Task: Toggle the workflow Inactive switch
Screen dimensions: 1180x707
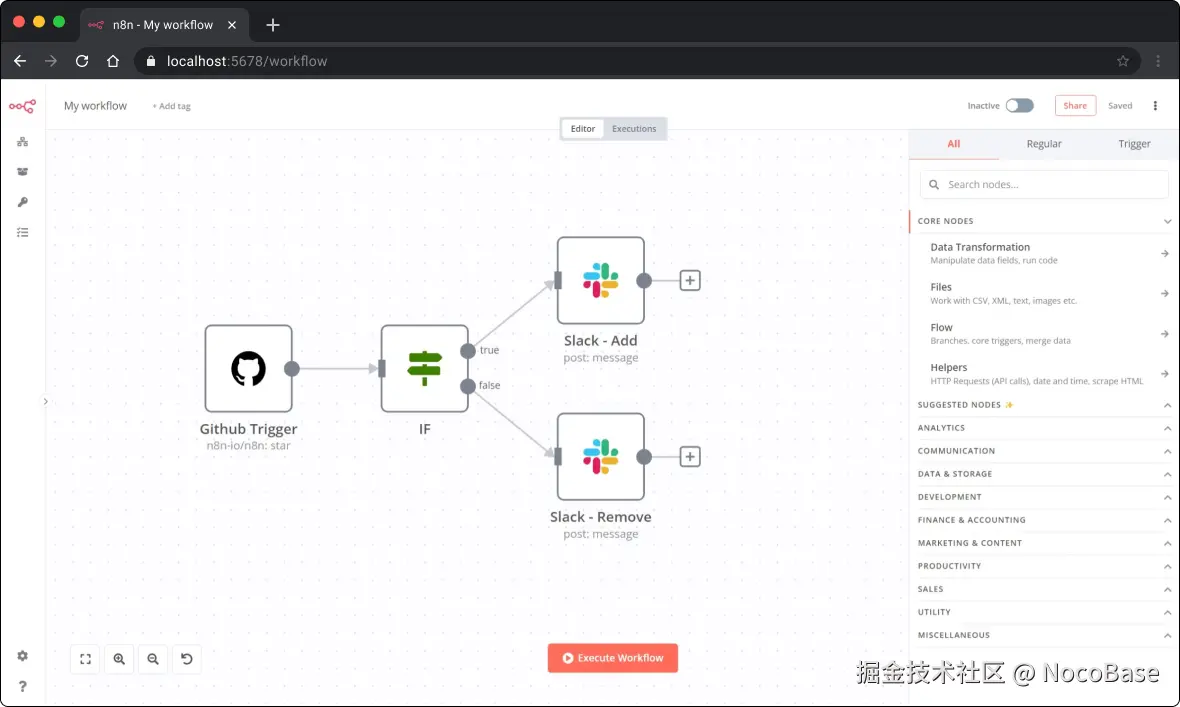Action: [1020, 105]
